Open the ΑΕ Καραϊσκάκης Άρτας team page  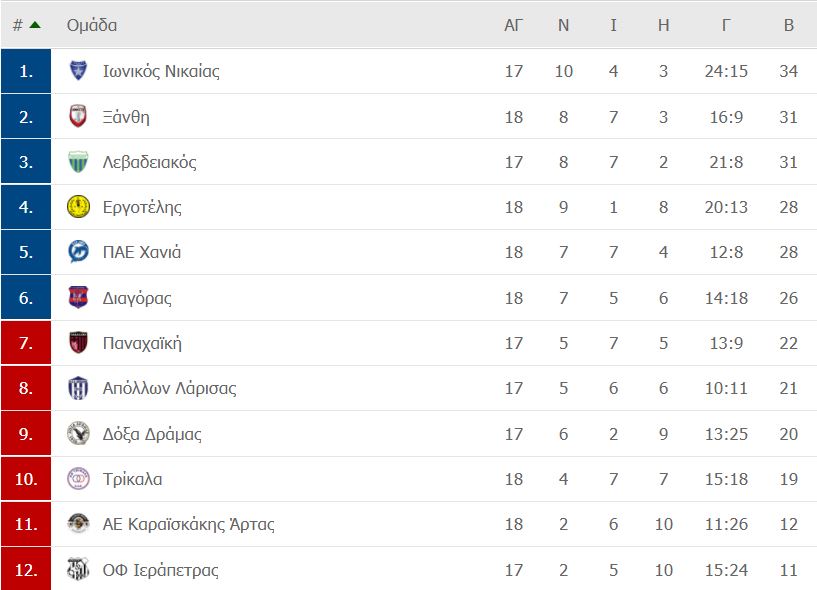[189, 524]
